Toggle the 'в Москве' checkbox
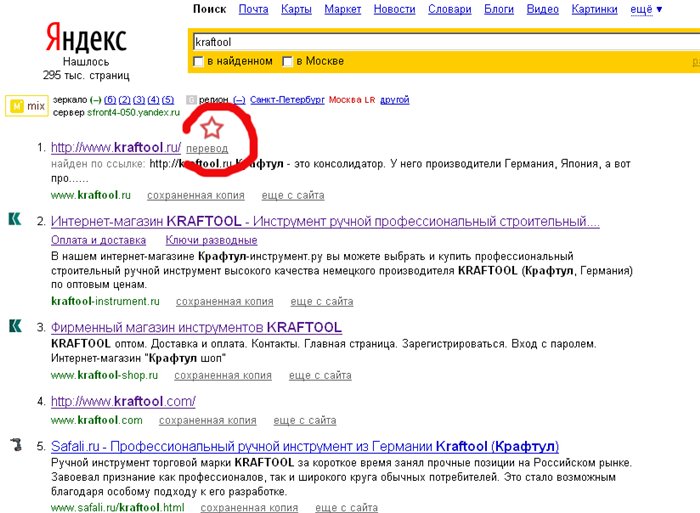Image resolution: width=700 pixels, height=513 pixels. point(287,61)
